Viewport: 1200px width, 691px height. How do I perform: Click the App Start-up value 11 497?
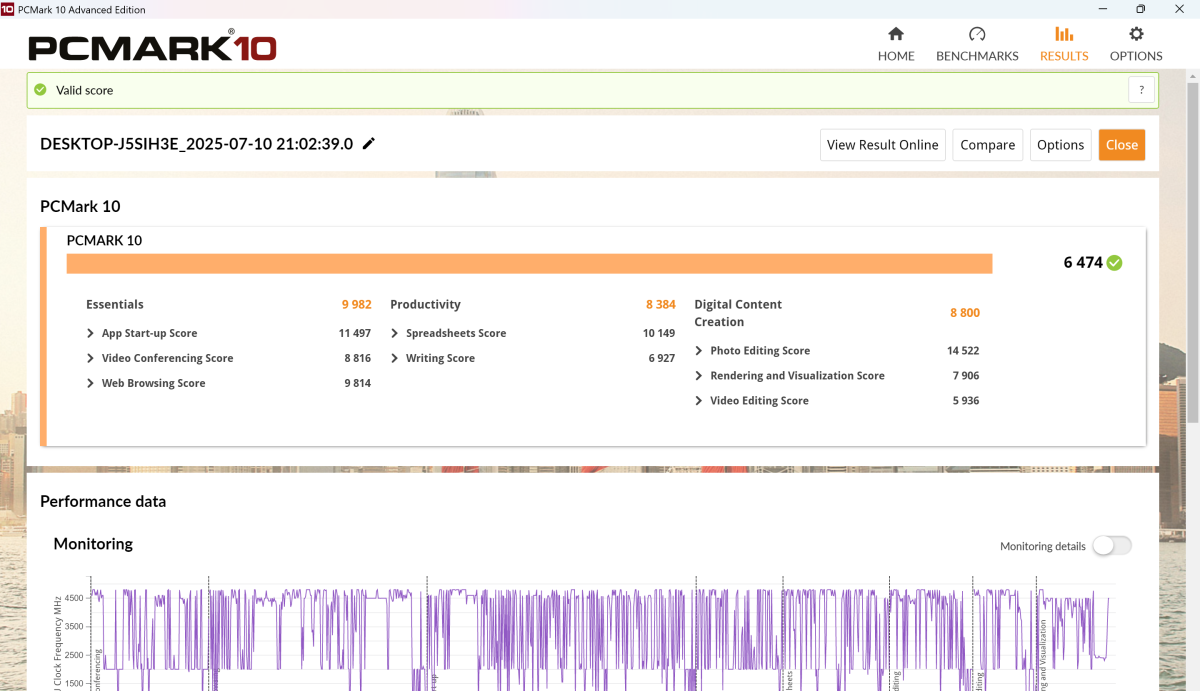[x=355, y=333]
